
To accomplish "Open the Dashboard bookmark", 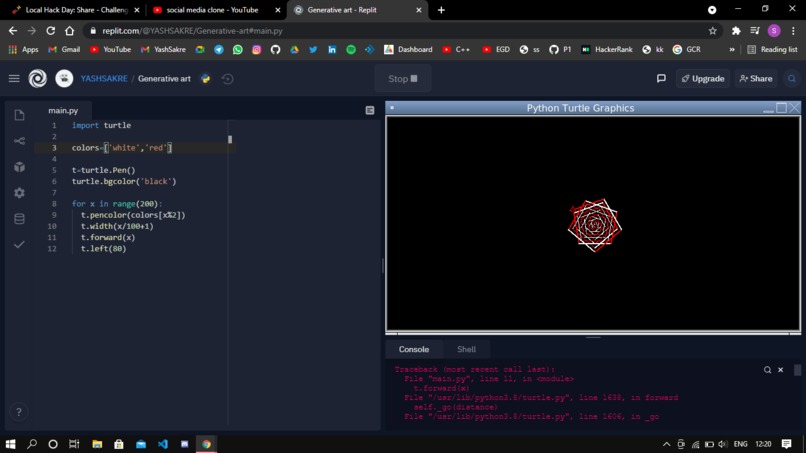I will click(x=408, y=49).
